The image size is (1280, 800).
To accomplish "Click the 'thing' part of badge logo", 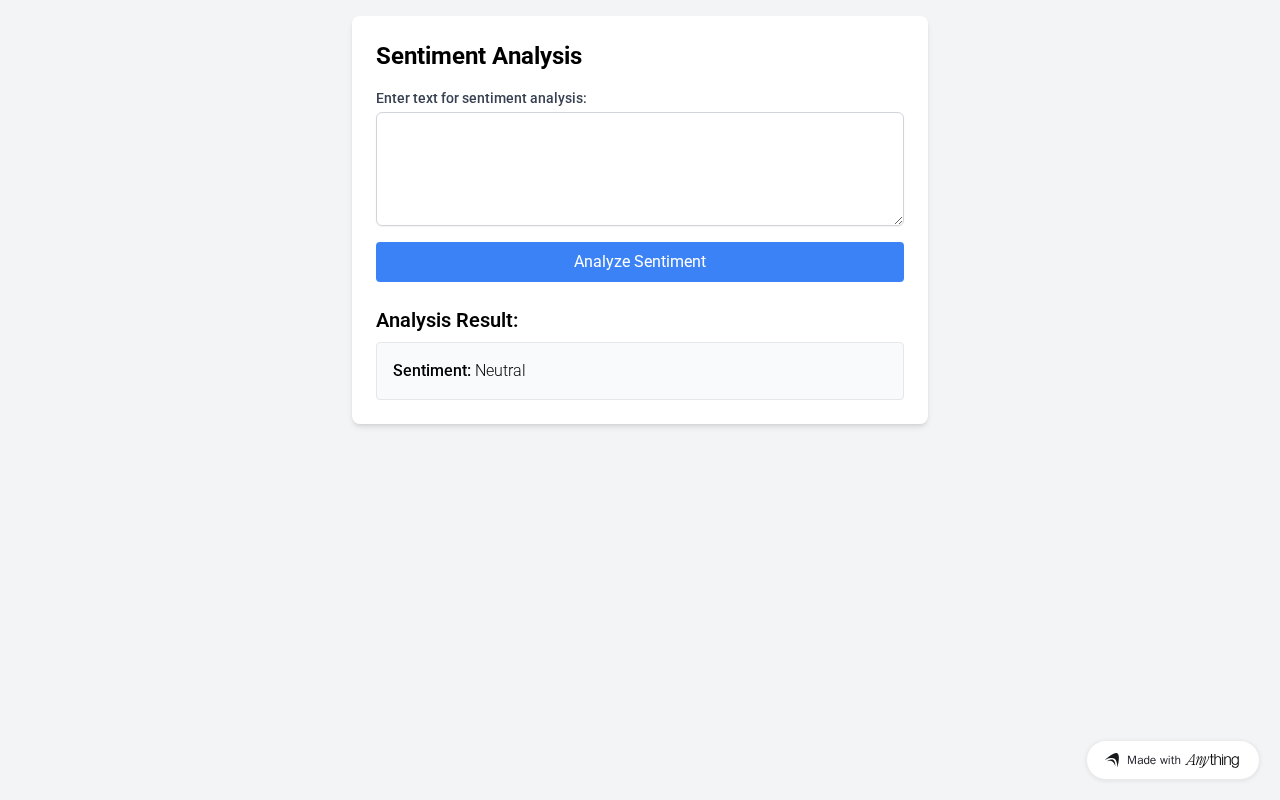I will coord(1225,760).
